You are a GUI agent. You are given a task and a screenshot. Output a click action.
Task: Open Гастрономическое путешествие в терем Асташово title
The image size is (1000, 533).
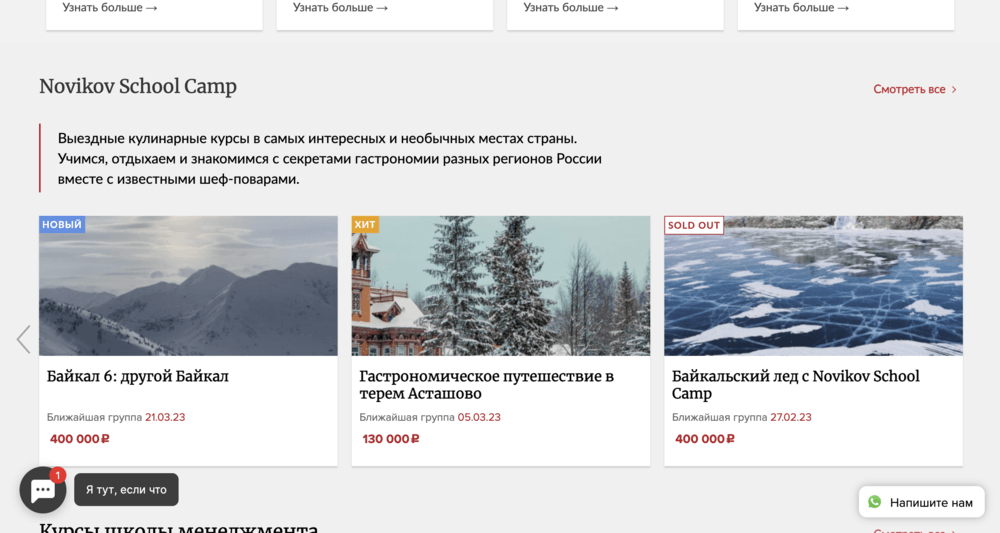click(x=487, y=384)
